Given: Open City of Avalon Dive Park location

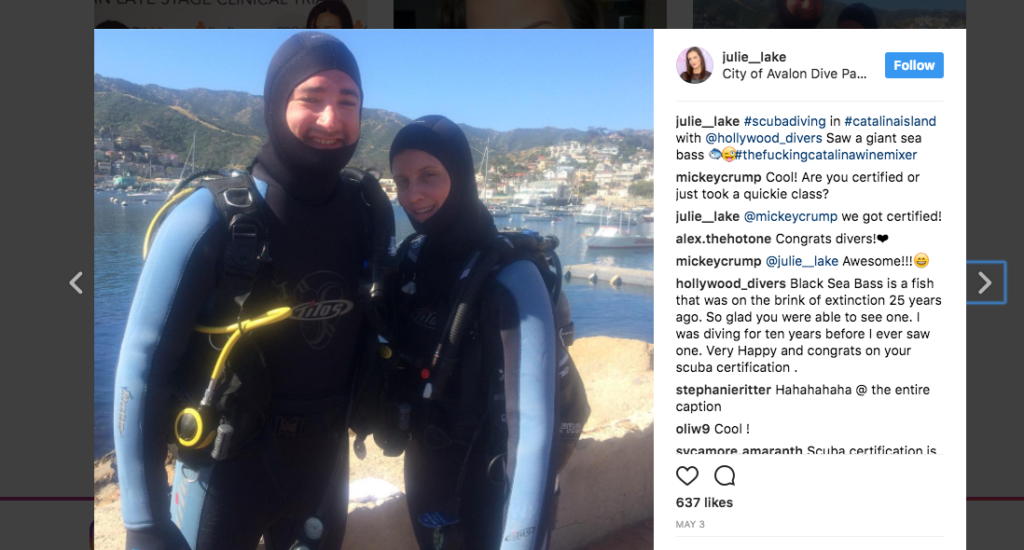Looking at the screenshot, I should click(x=794, y=74).
